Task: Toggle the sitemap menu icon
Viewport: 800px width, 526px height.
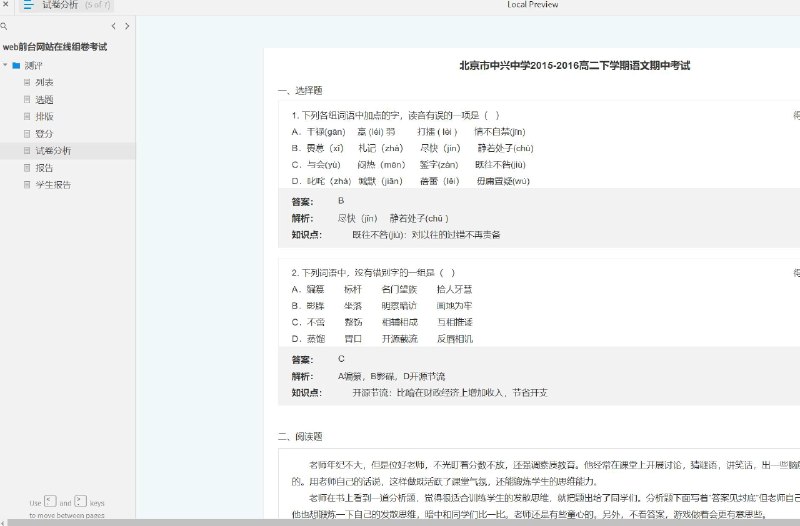Action: (29, 5)
